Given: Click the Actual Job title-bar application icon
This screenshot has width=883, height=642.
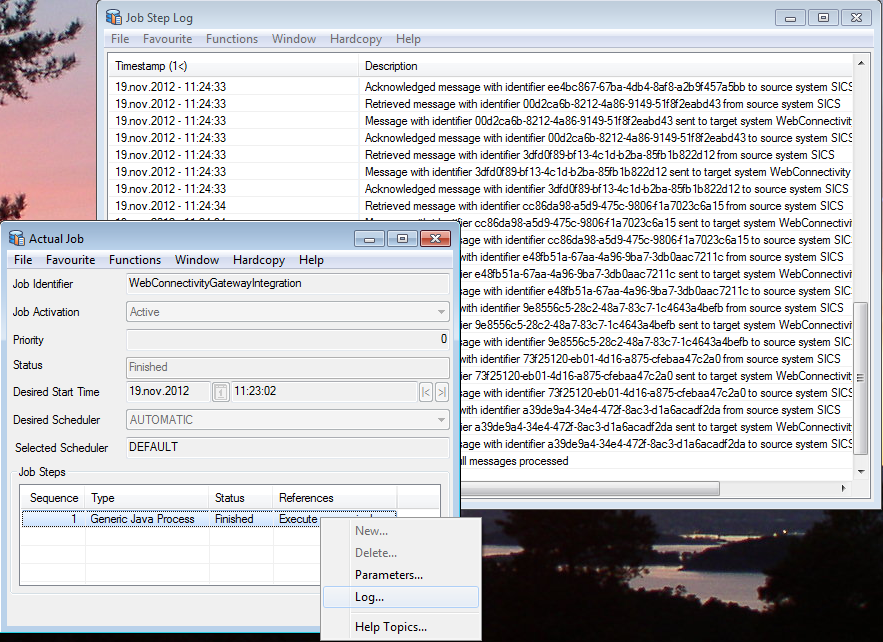Looking at the screenshot, I should pyautogui.click(x=16, y=238).
